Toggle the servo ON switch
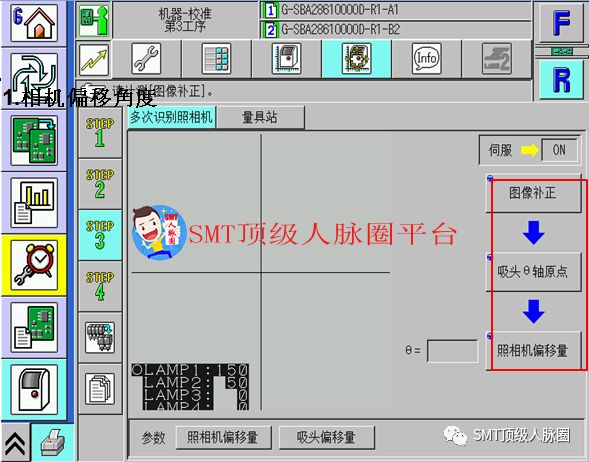Viewport: 589px width, 462px height. click(559, 150)
